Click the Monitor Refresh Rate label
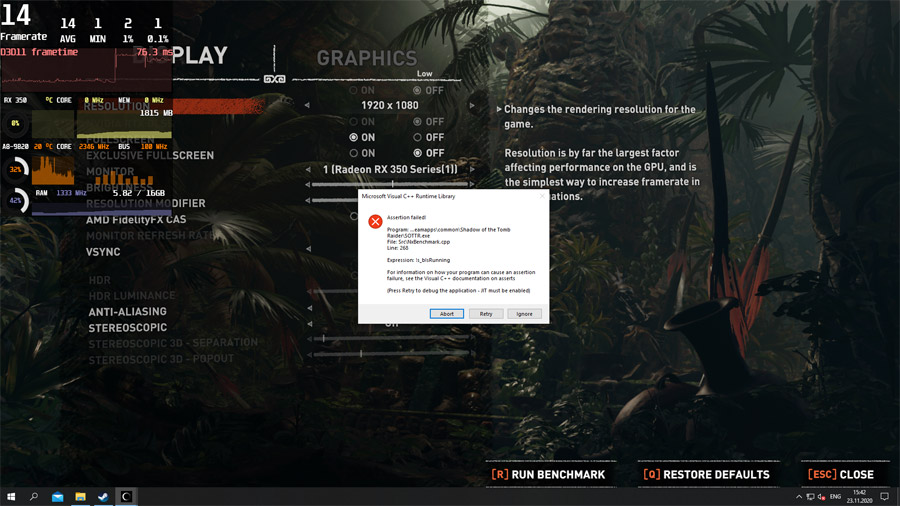 (150, 236)
